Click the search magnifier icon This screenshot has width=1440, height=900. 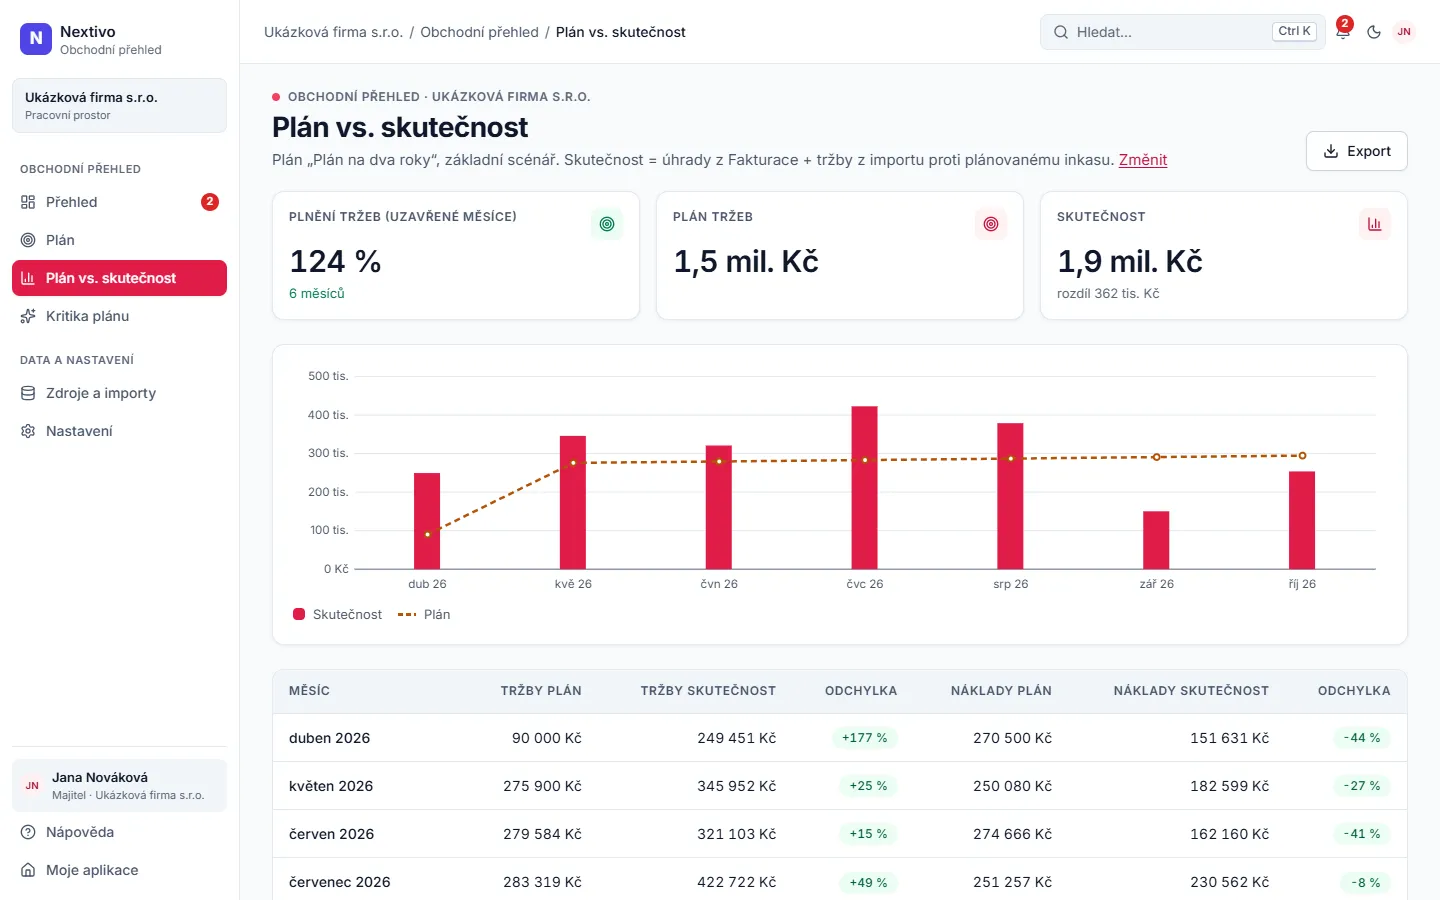(1061, 32)
